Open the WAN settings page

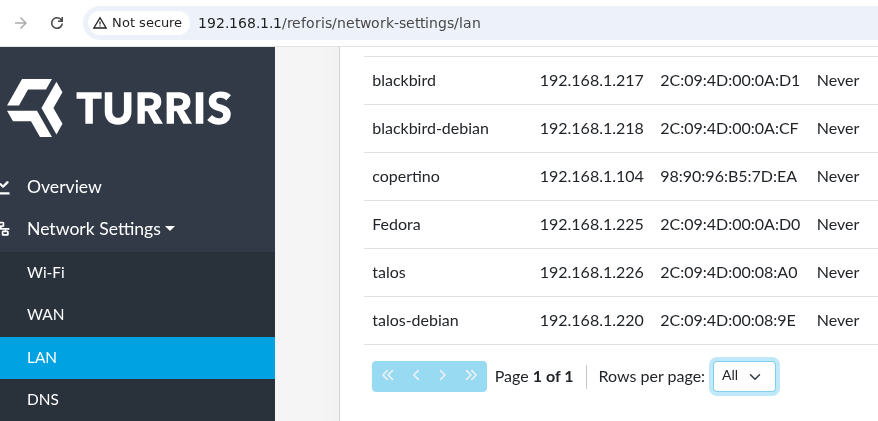tap(45, 314)
